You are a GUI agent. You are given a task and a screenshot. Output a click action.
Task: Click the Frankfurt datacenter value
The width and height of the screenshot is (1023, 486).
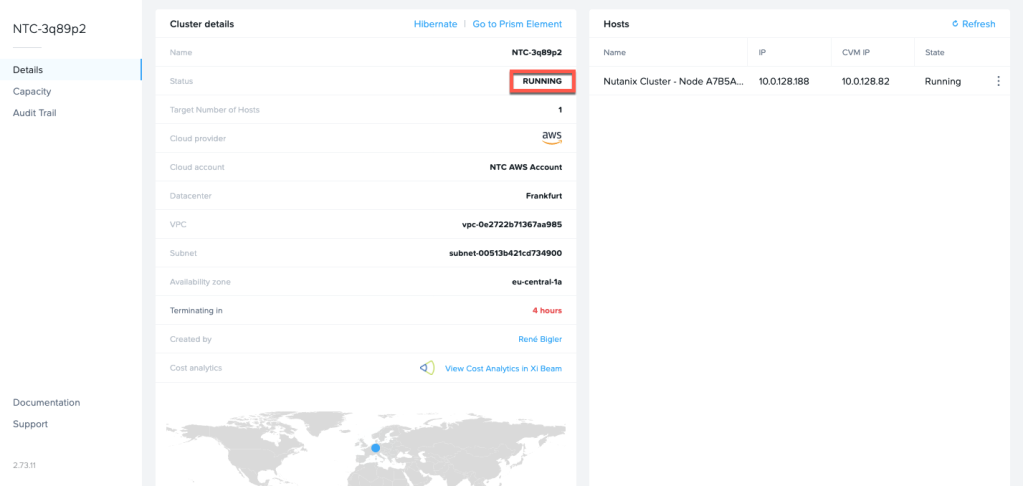(543, 196)
